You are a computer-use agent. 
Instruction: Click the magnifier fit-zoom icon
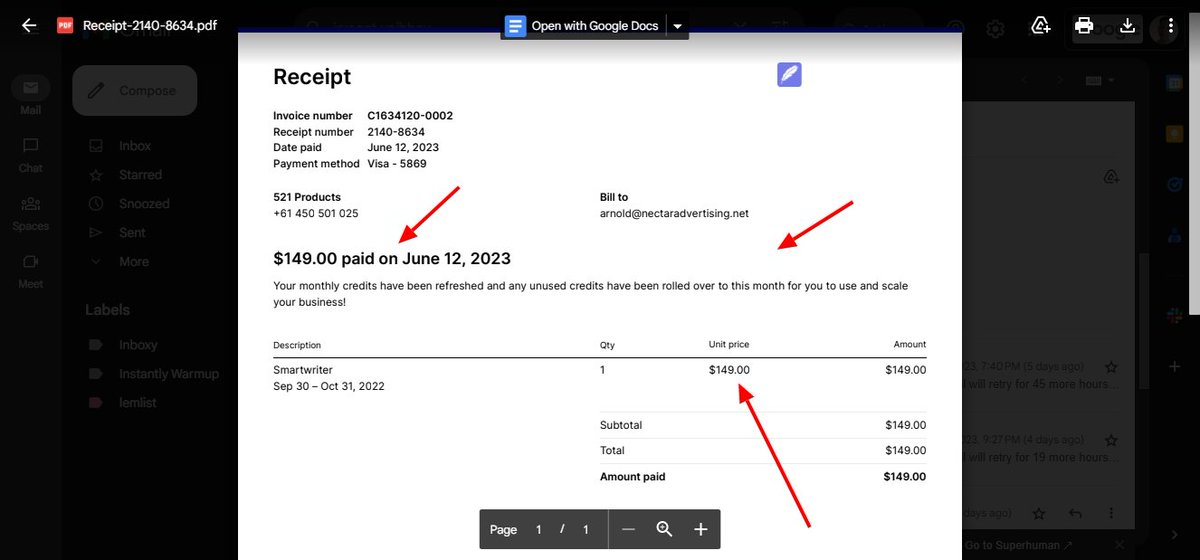pyautogui.click(x=664, y=529)
